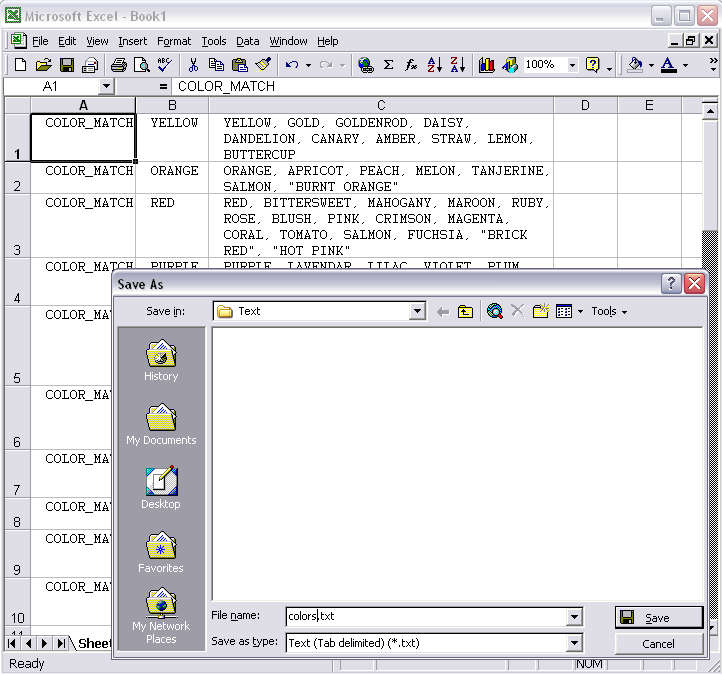Click the Cancel button

(x=658, y=644)
